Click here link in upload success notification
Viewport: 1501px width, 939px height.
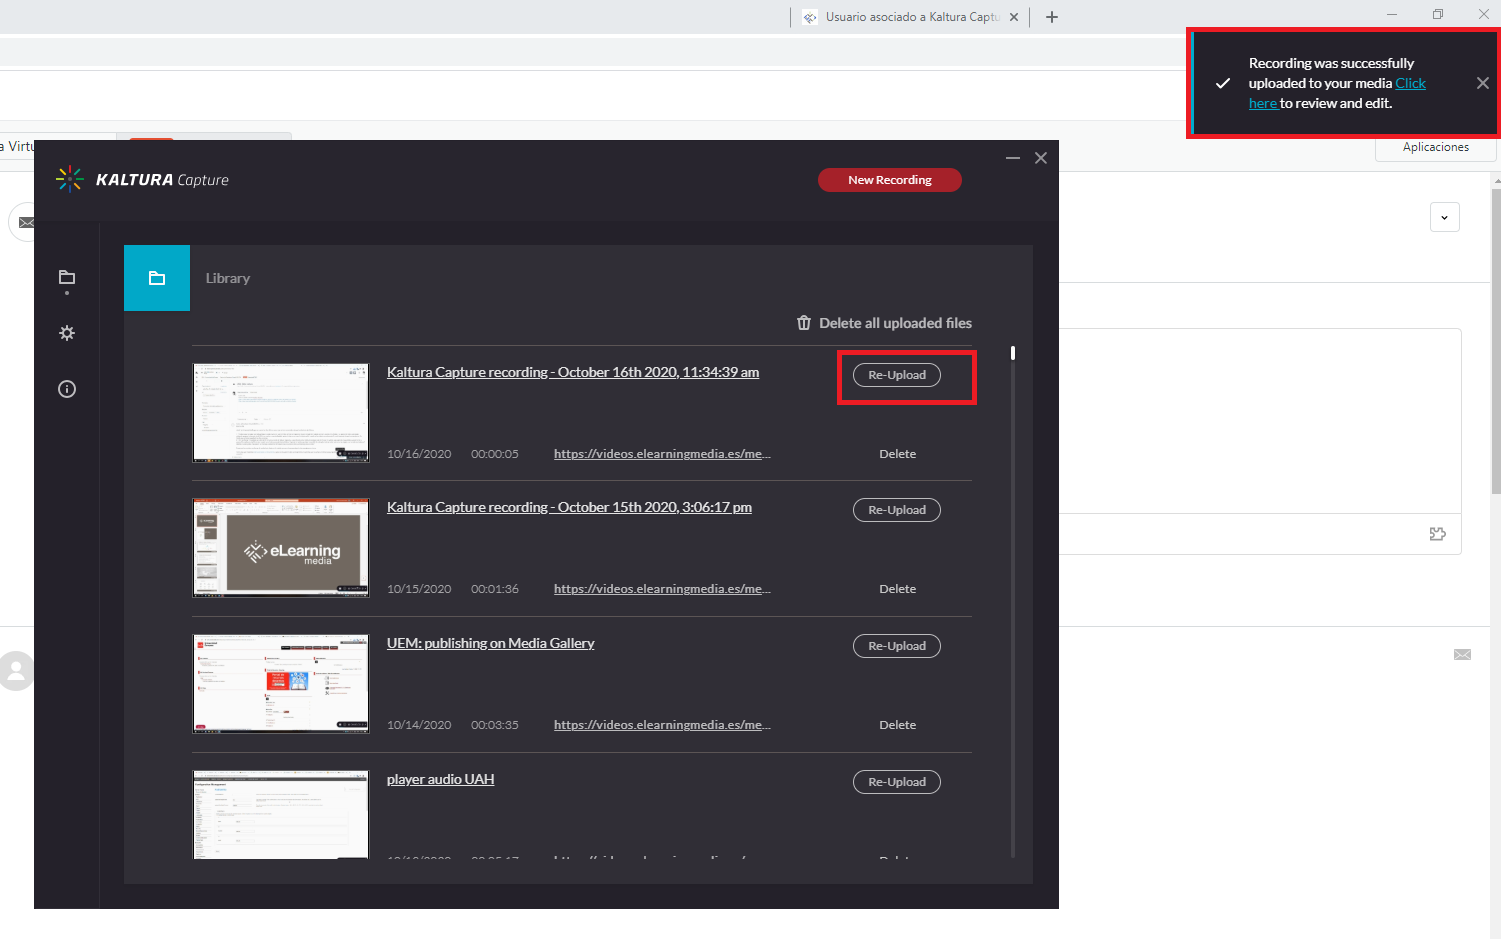1337,93
